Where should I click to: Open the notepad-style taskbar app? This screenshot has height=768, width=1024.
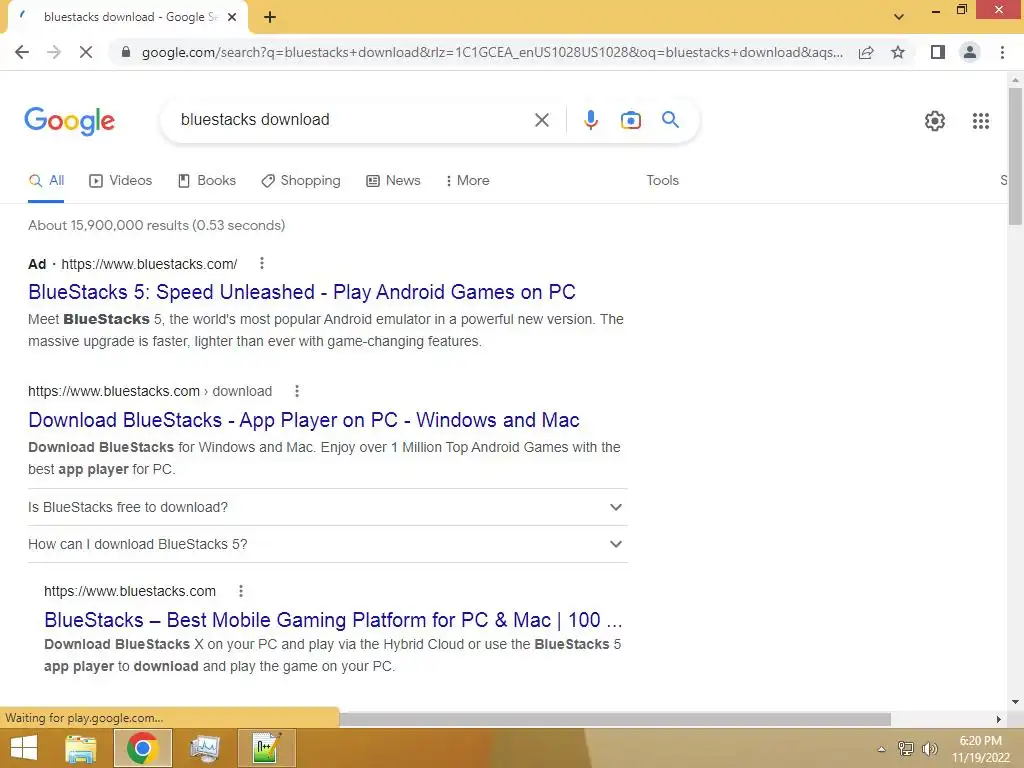(266, 748)
